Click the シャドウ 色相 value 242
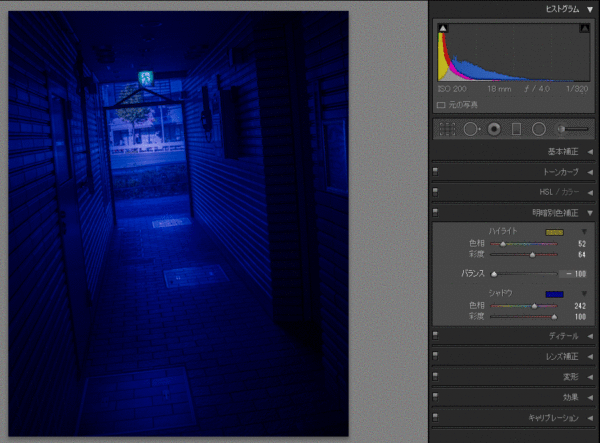This screenshot has width=600, height=443. point(580,306)
